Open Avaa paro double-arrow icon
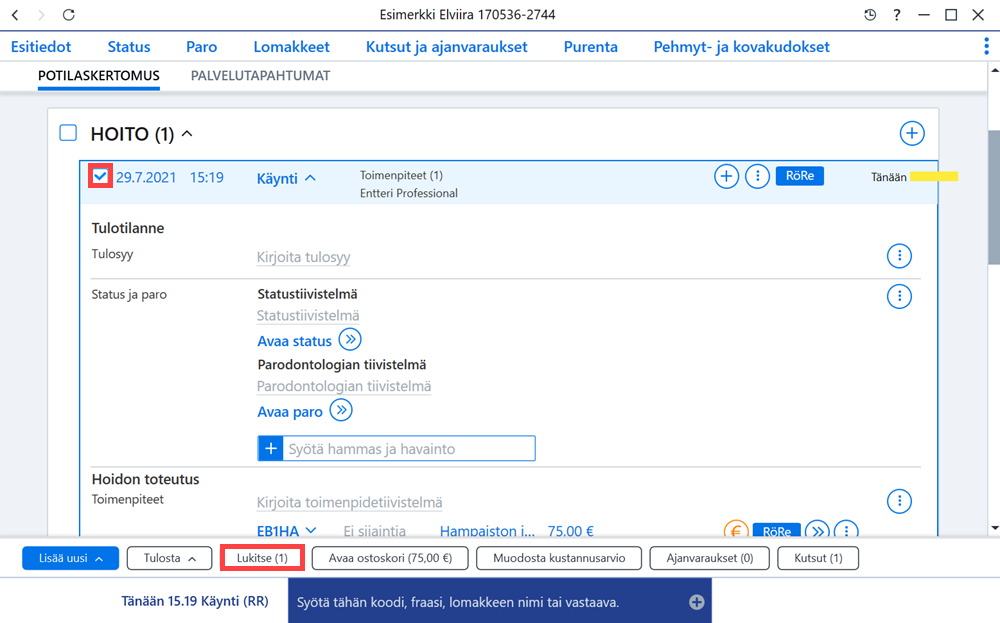 pyautogui.click(x=341, y=410)
